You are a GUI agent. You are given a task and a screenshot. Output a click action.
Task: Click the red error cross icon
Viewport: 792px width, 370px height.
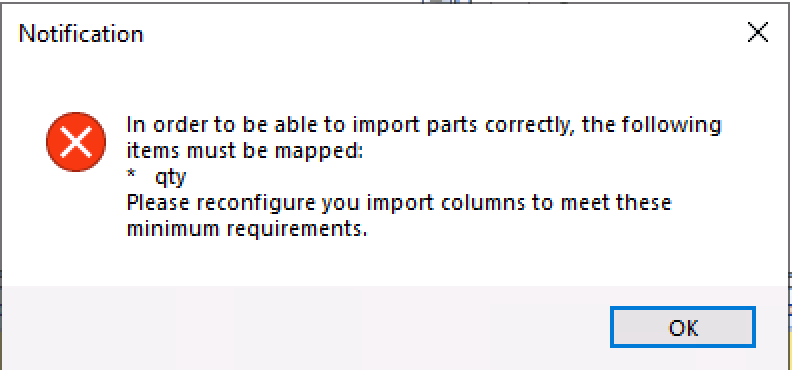76,142
